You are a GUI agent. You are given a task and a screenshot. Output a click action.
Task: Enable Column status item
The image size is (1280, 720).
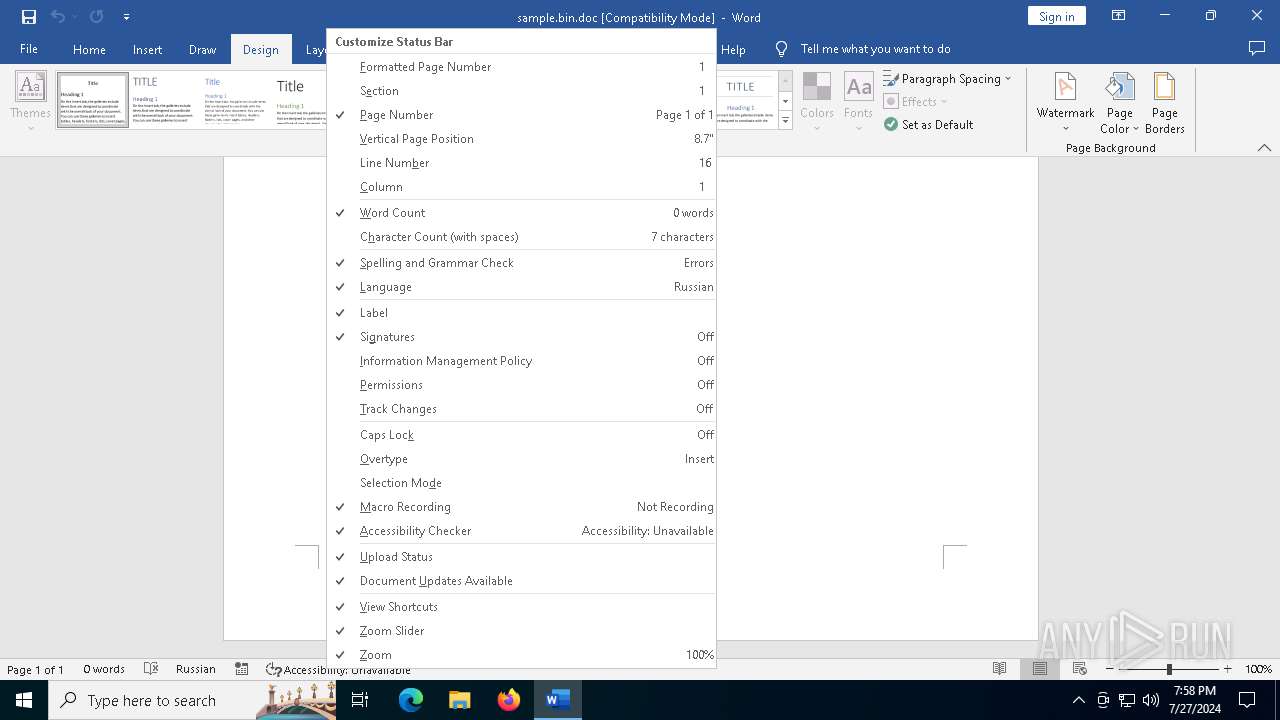(x=521, y=187)
